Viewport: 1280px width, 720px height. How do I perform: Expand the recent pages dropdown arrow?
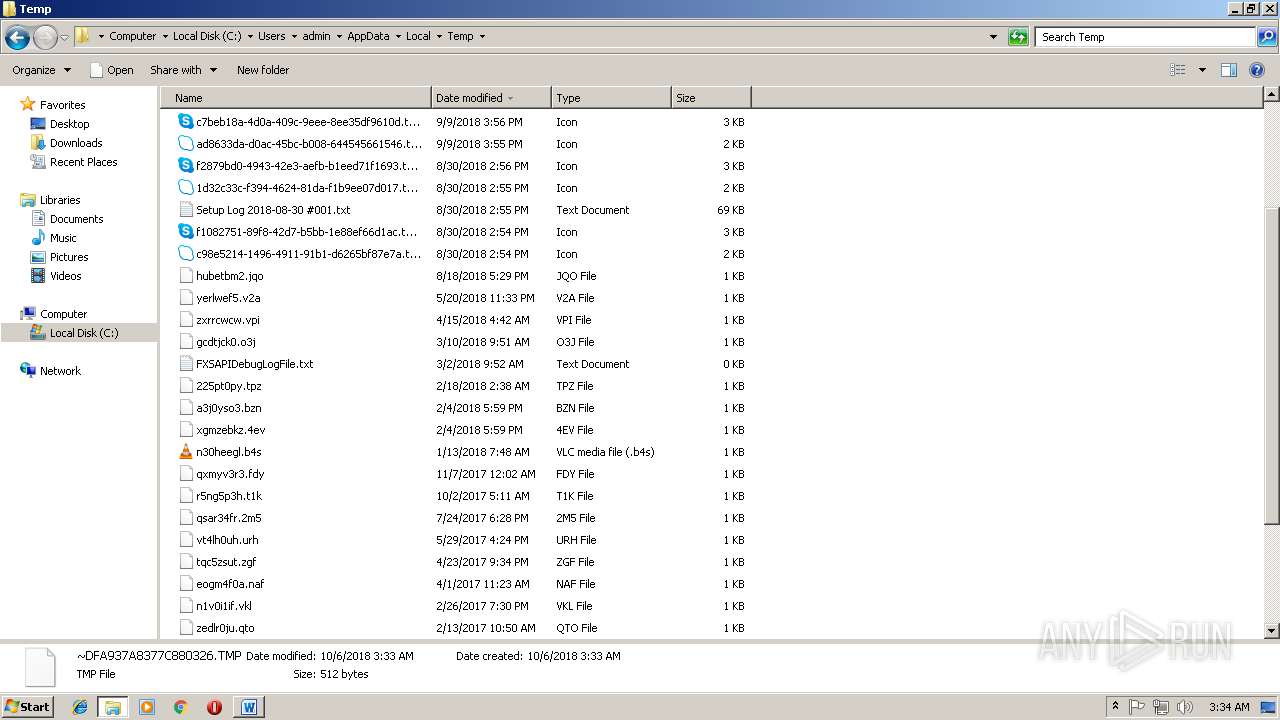[x=64, y=38]
